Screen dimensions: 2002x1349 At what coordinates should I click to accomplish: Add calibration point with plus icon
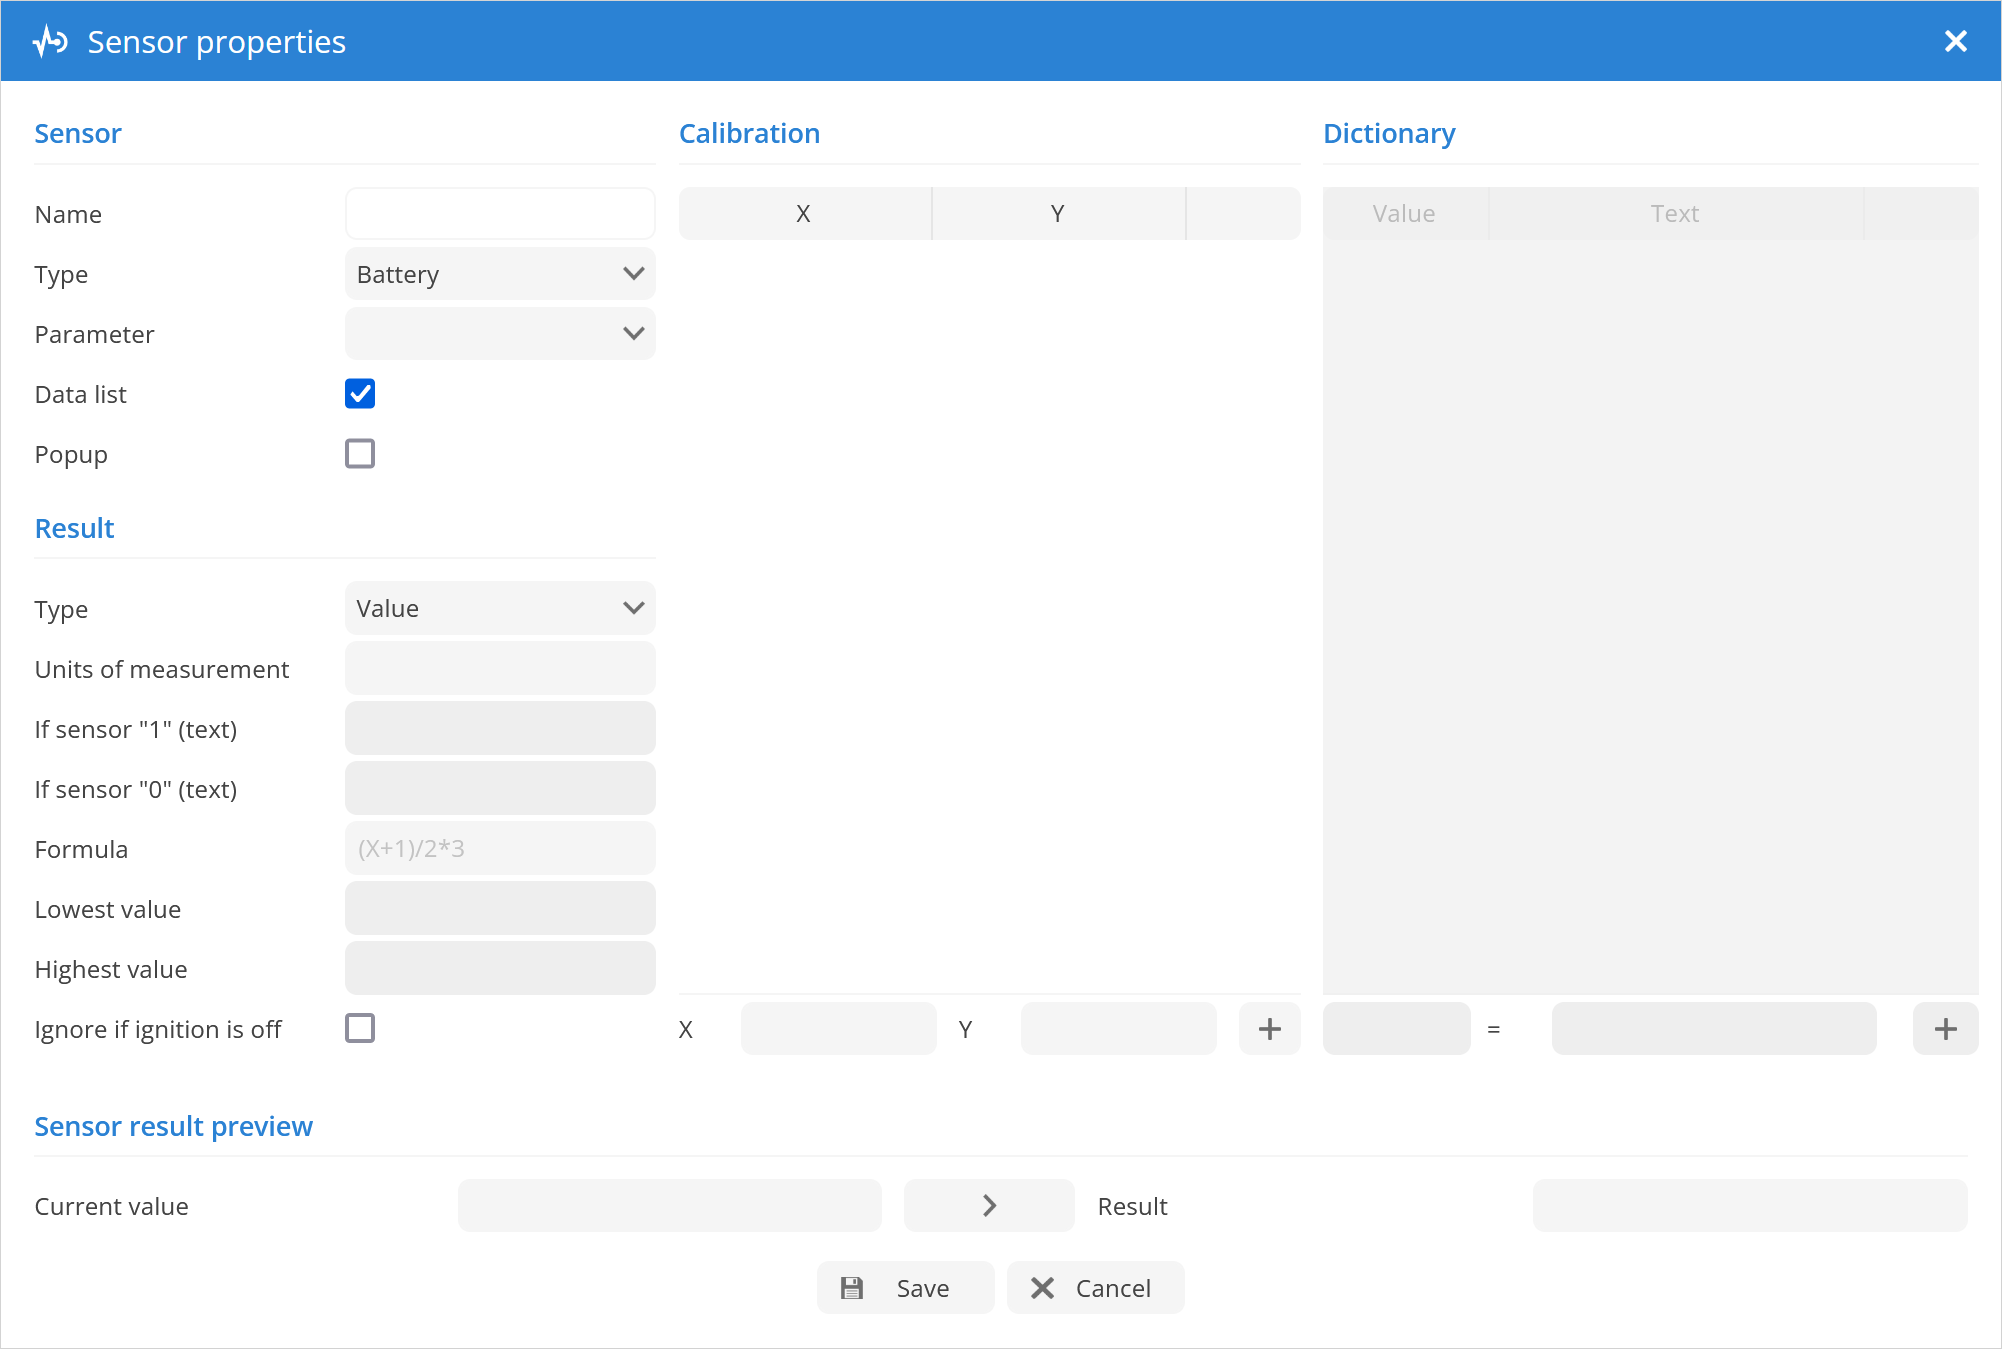point(1269,1029)
